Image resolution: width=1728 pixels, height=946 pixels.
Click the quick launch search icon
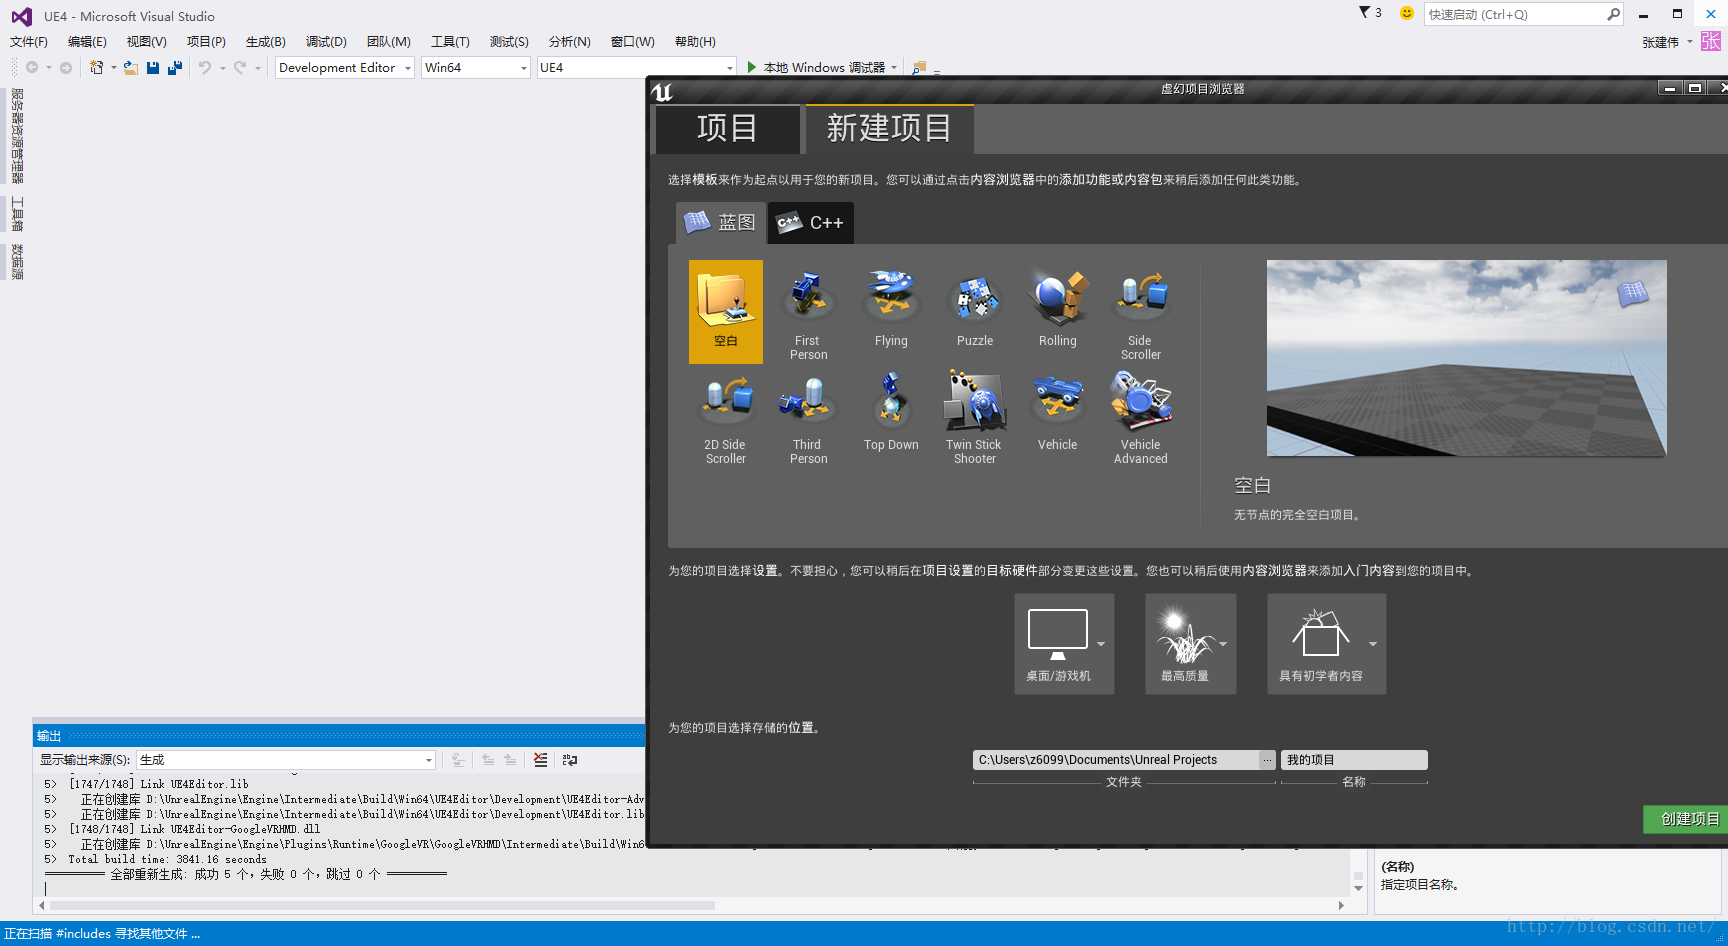1613,14
